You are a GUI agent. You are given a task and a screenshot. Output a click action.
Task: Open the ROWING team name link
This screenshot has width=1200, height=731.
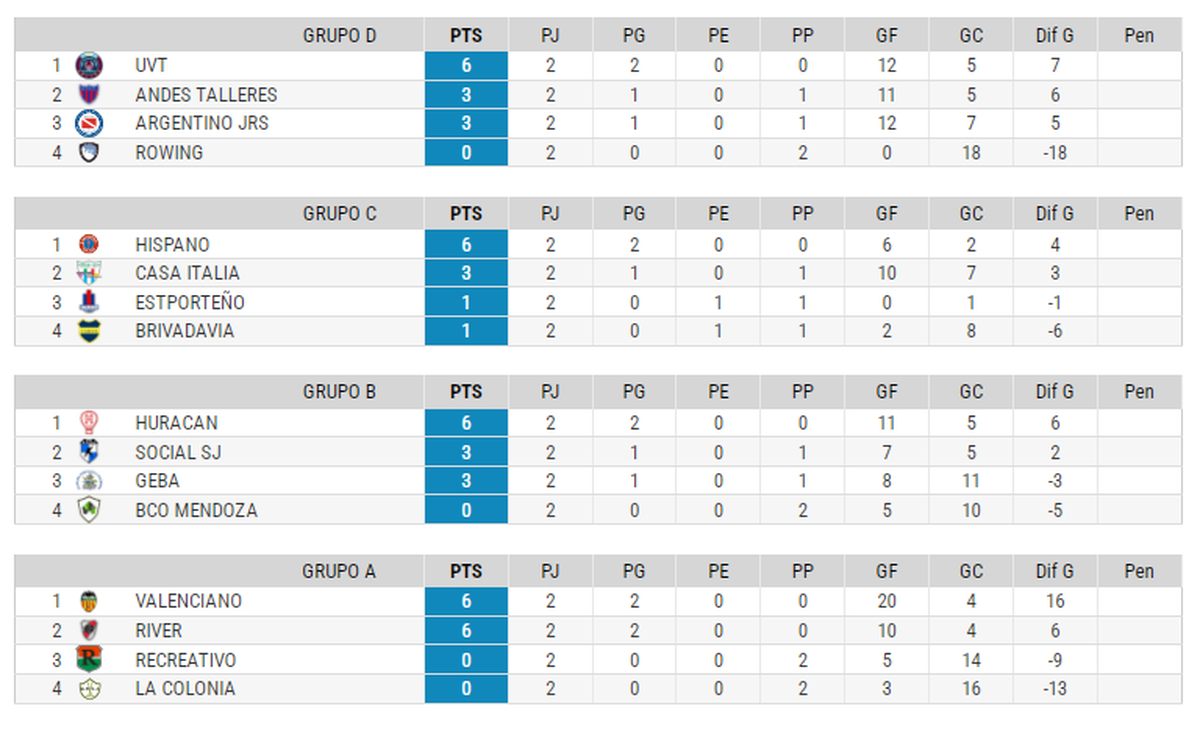point(169,153)
